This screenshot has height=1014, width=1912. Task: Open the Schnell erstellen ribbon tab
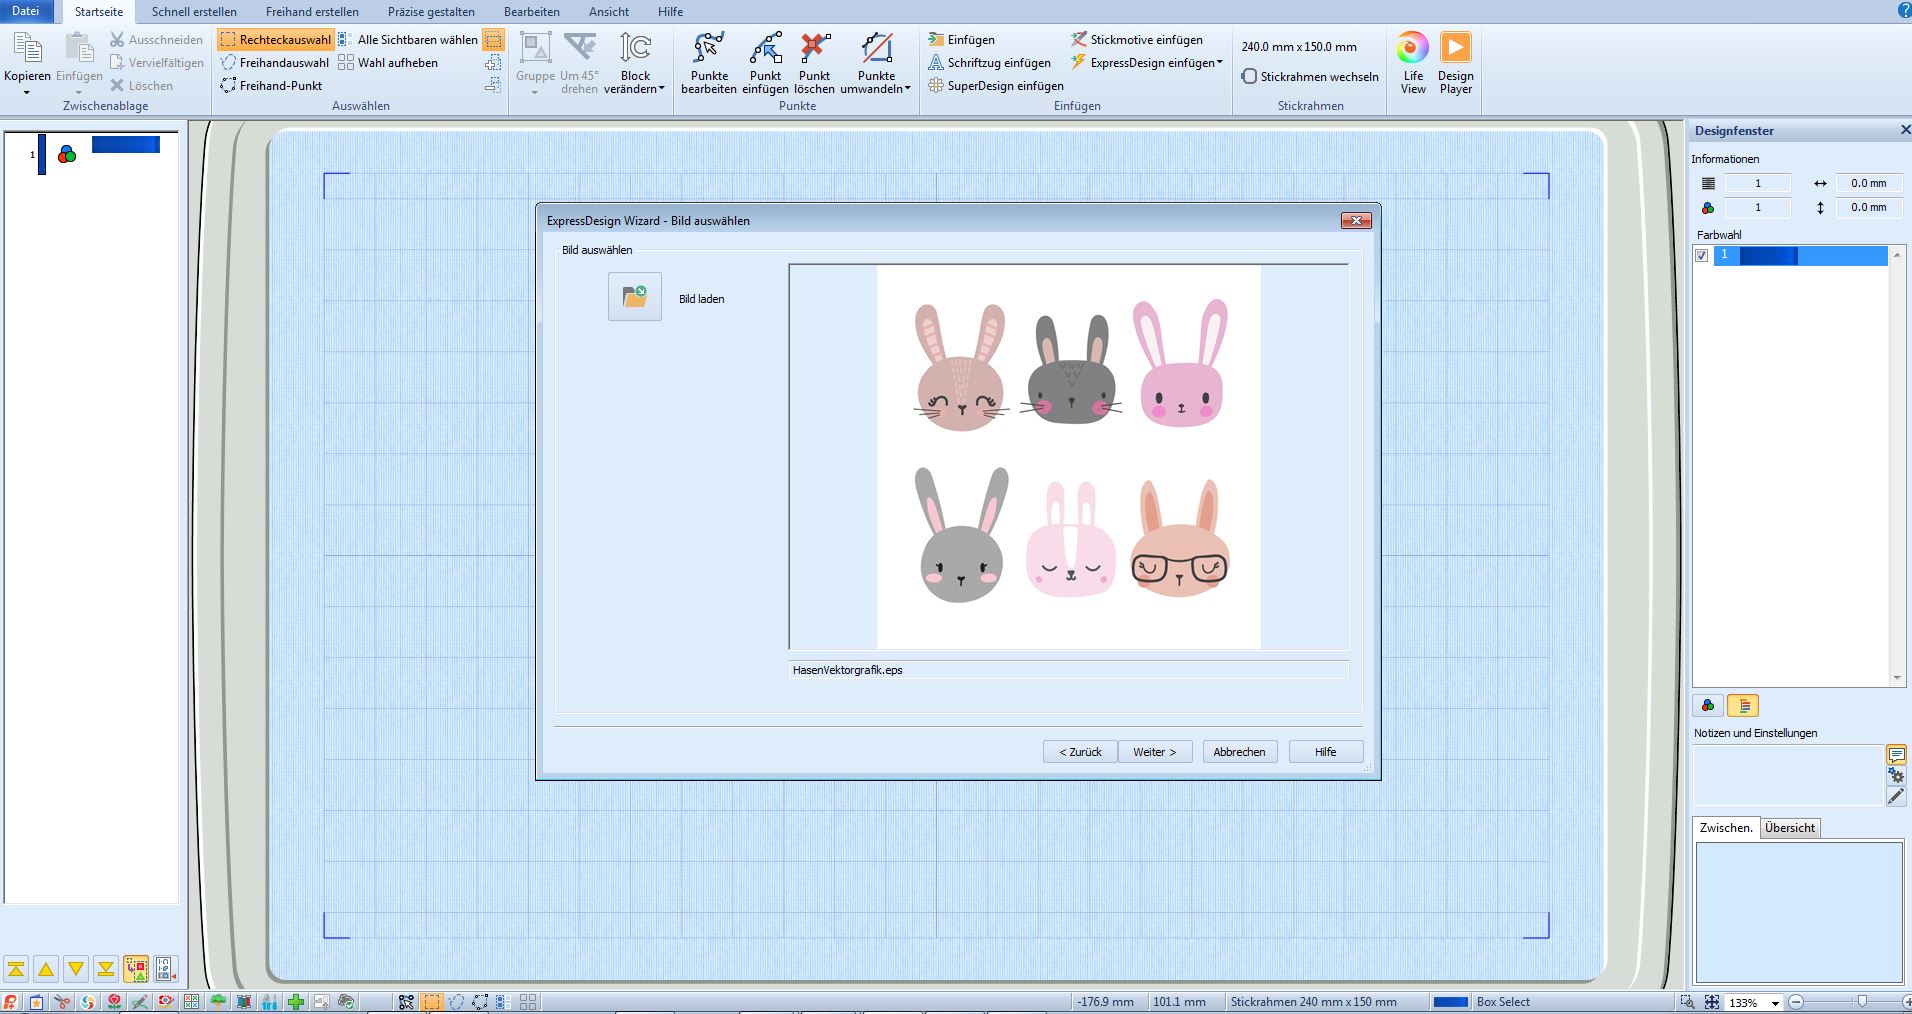tap(194, 12)
